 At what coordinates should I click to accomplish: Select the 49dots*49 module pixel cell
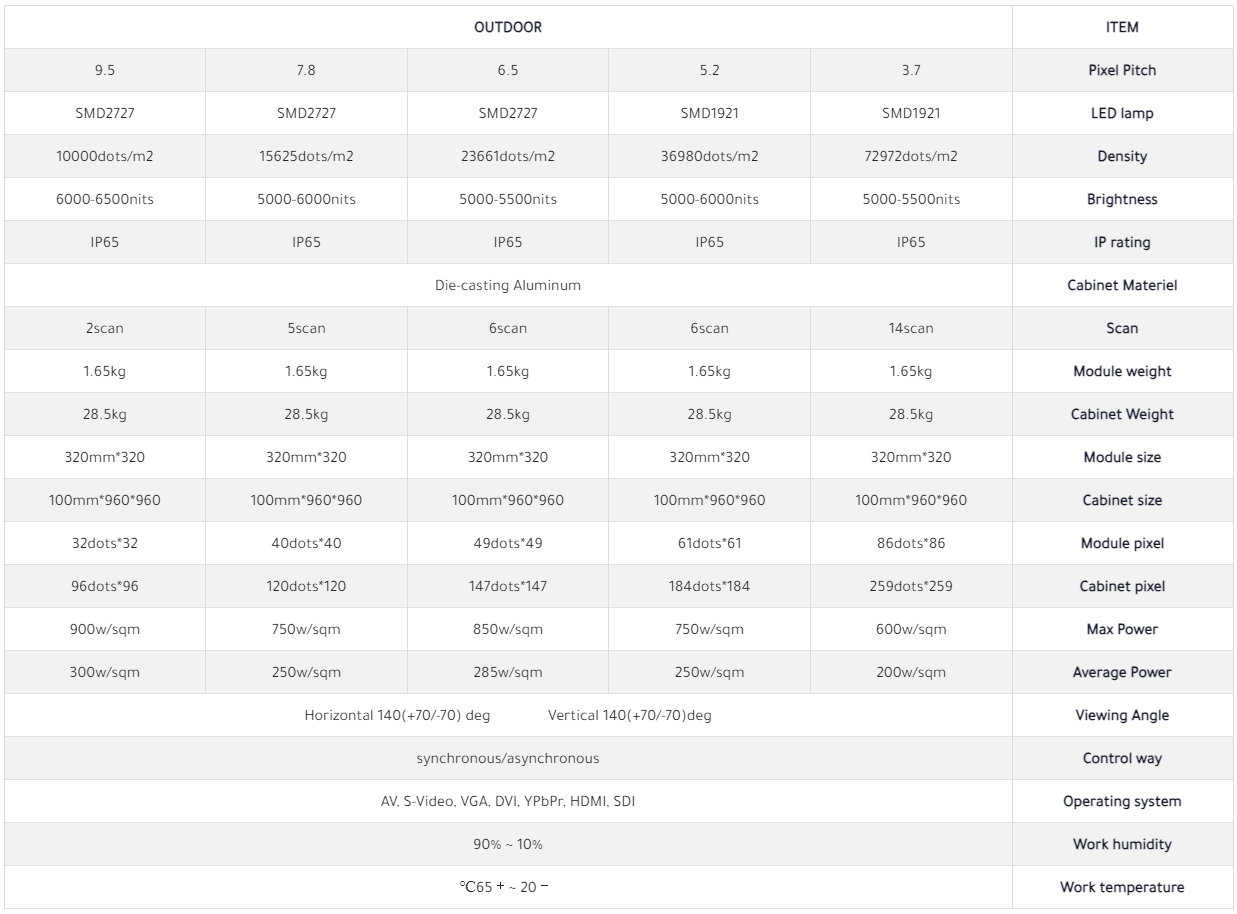coord(508,544)
